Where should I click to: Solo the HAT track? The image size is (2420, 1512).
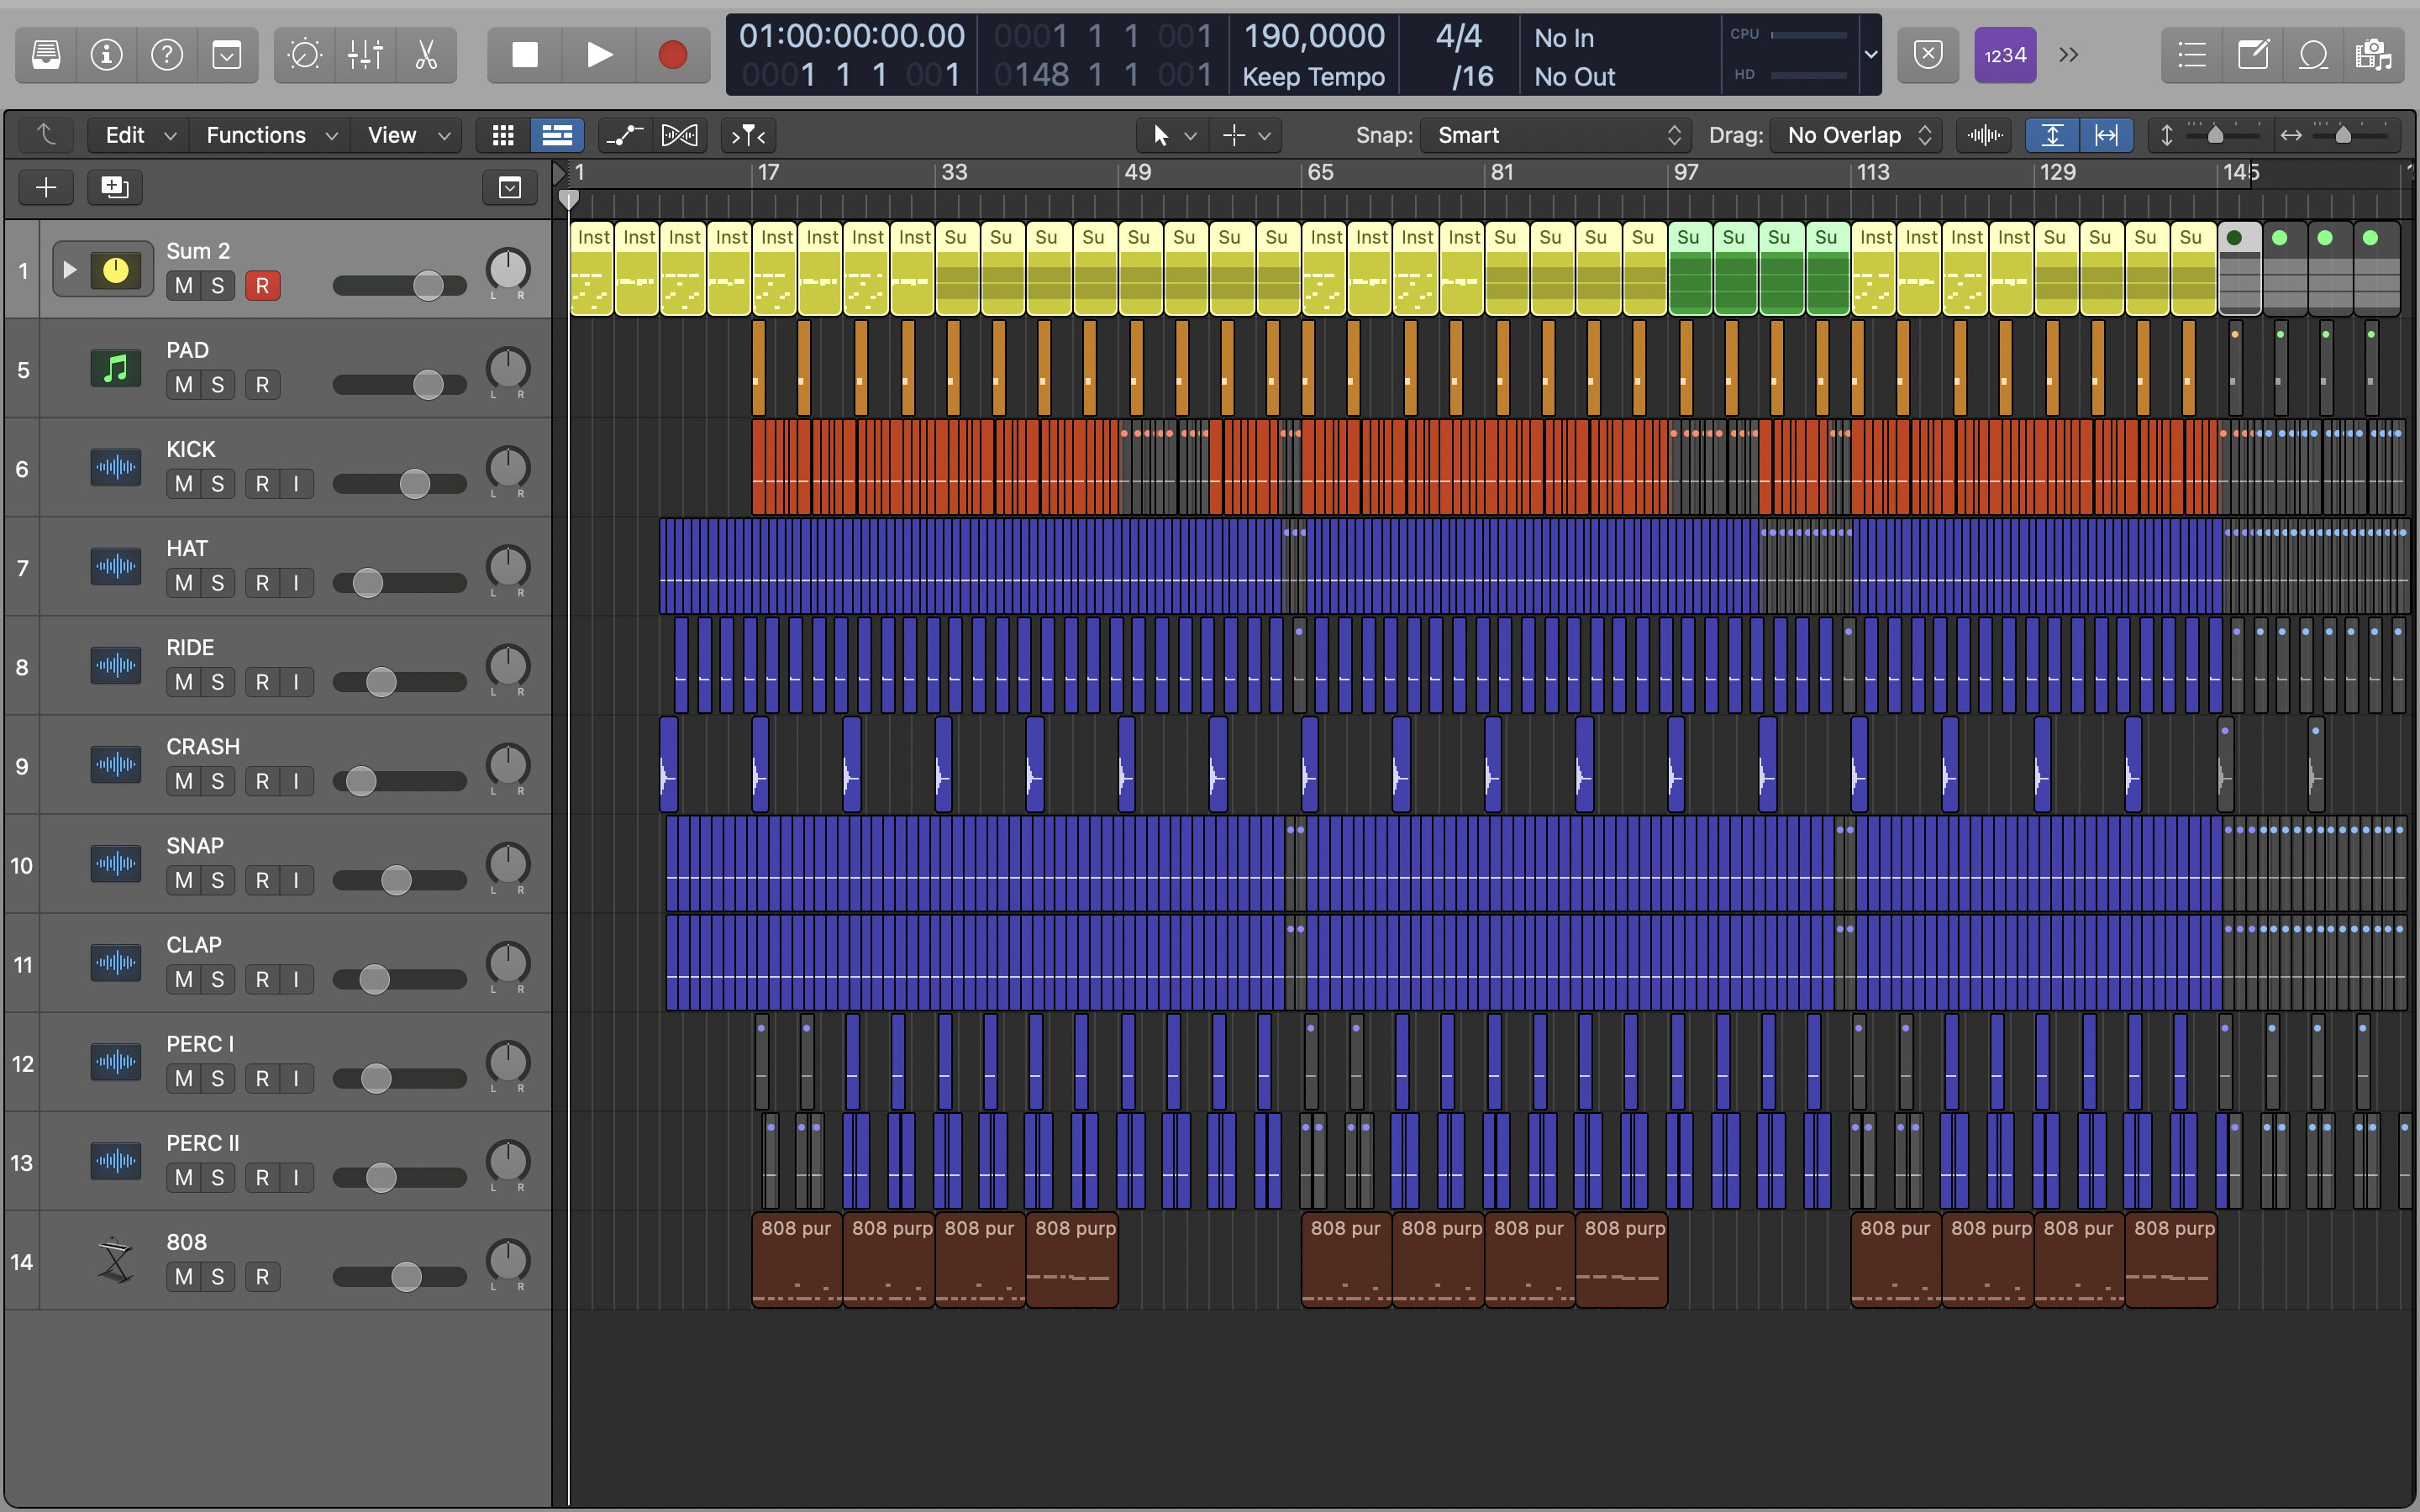click(217, 583)
